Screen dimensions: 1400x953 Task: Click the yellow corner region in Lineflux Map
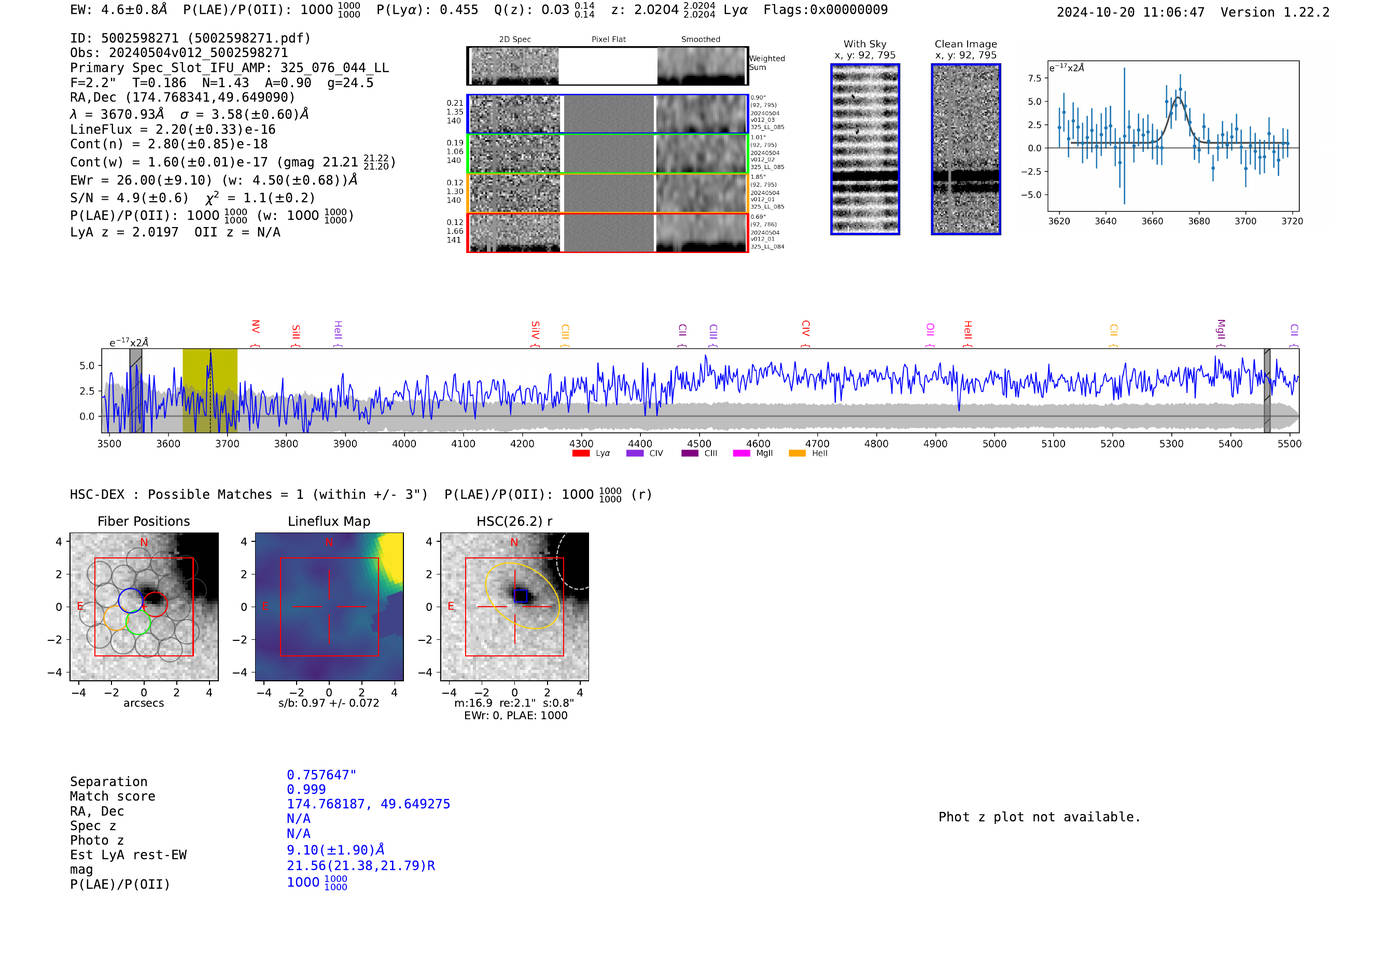391,554
